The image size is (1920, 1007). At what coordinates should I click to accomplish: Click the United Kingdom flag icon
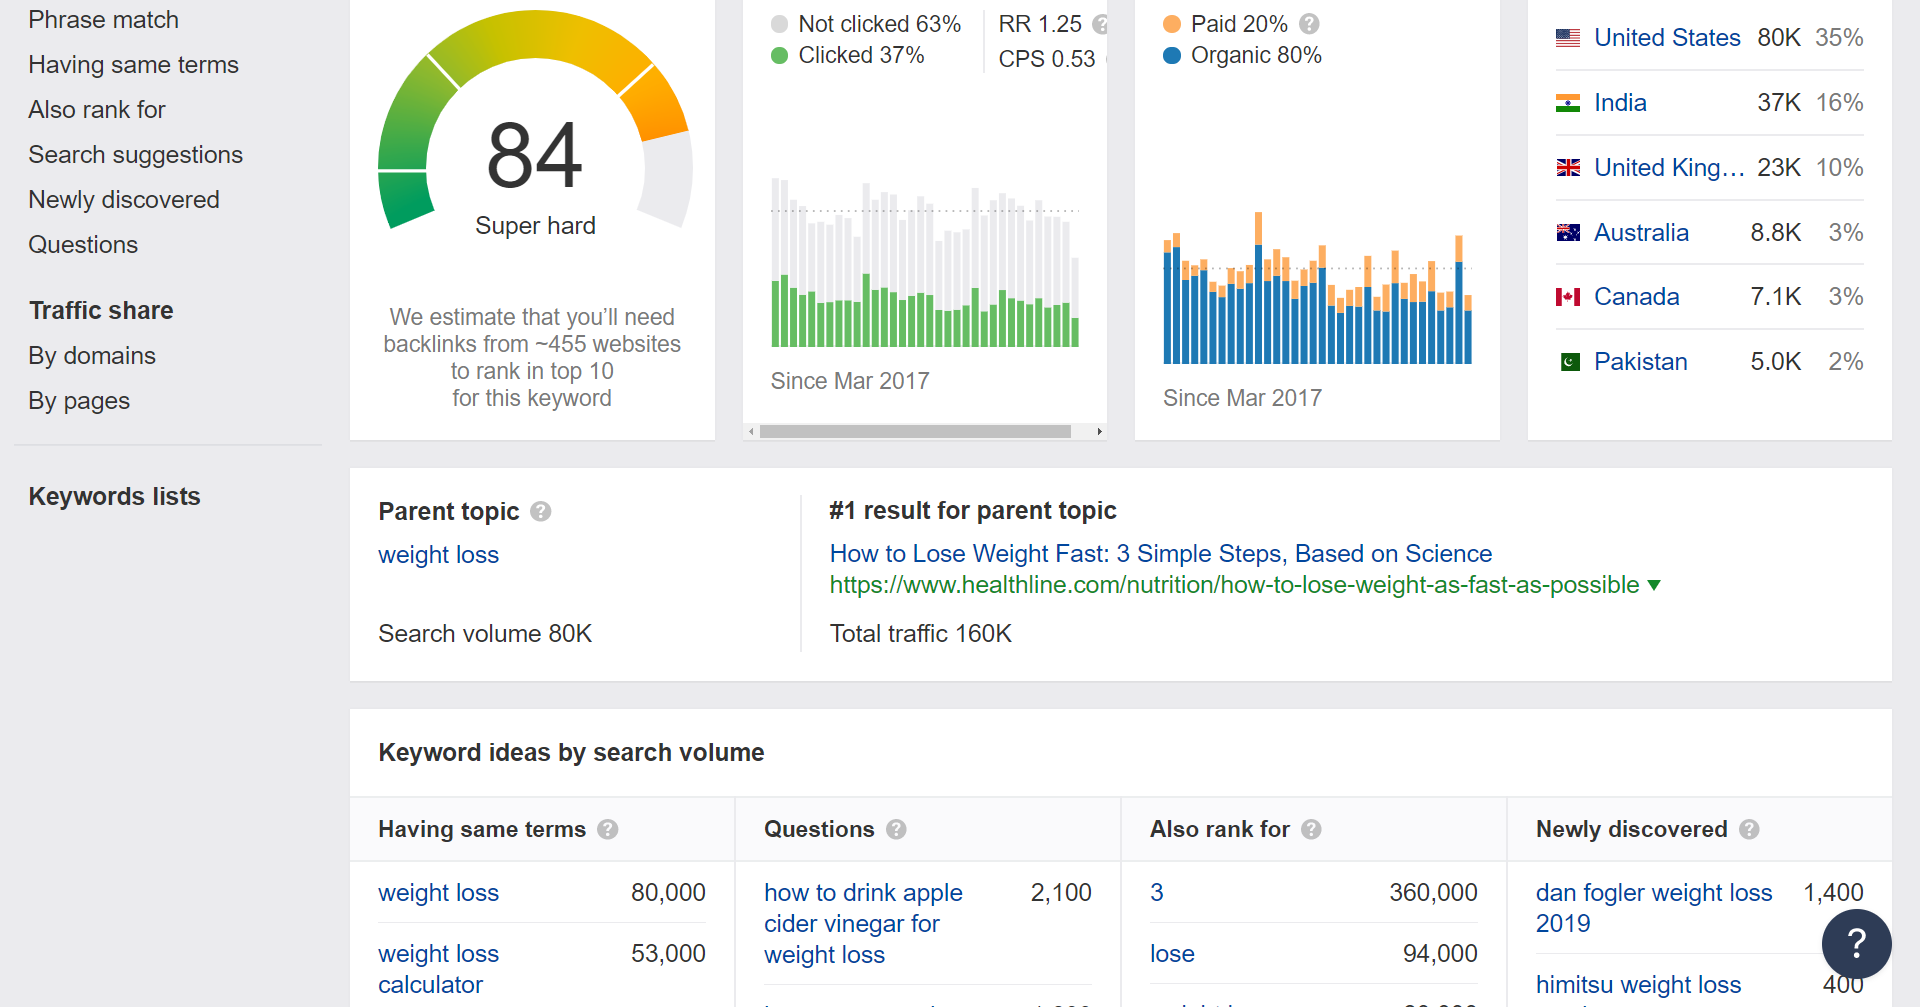pyautogui.click(x=1568, y=168)
